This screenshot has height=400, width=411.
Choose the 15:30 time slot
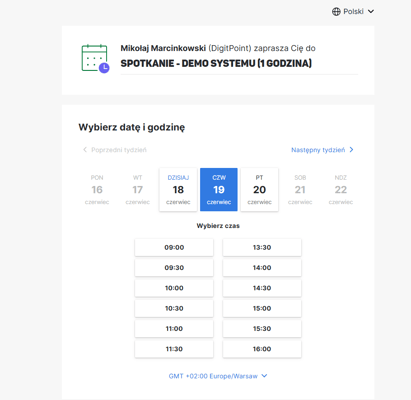(x=262, y=329)
